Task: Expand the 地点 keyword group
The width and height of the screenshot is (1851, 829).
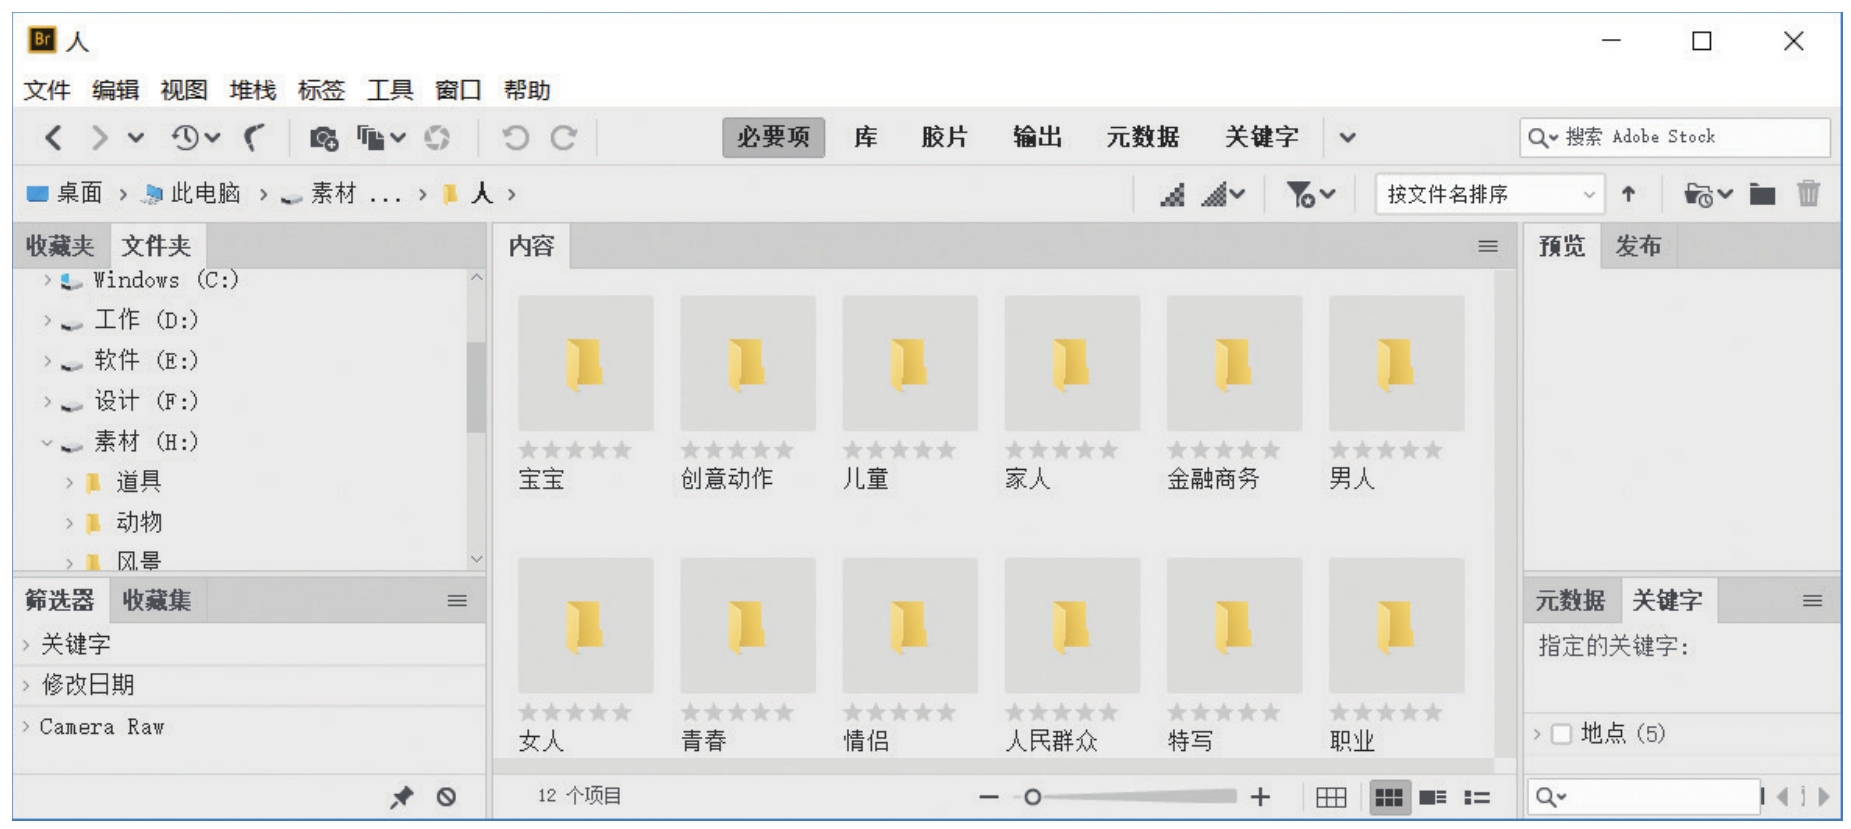Action: [1537, 734]
